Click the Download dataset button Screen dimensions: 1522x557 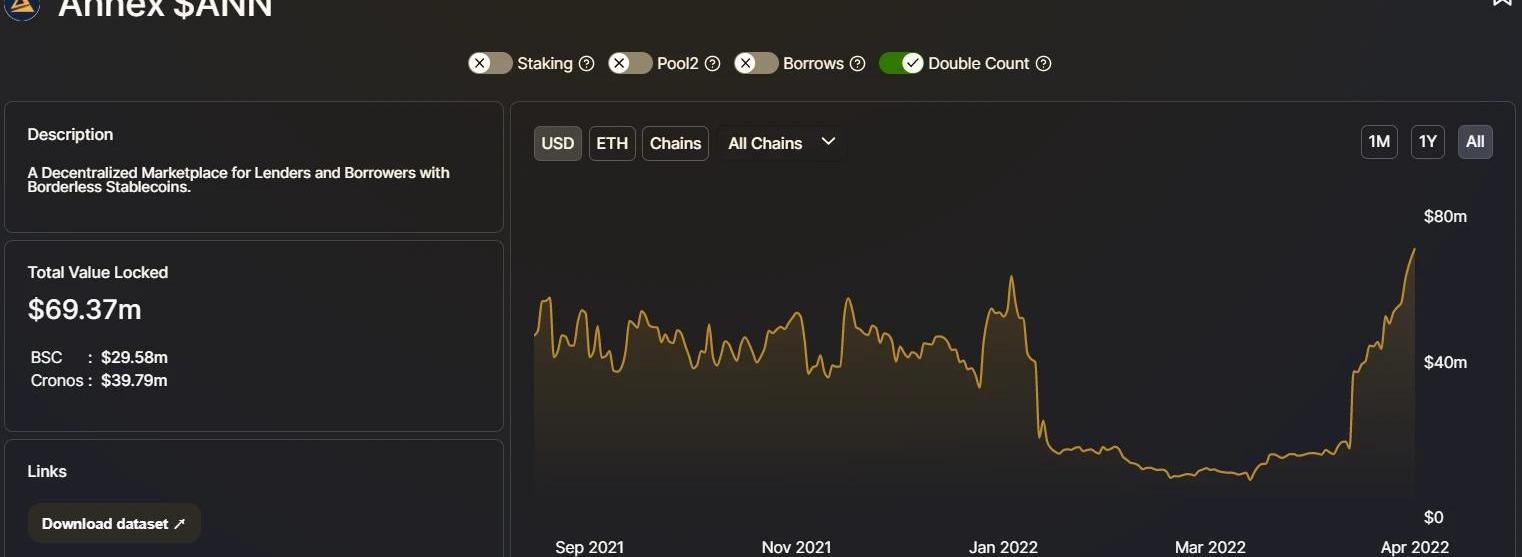coord(114,523)
